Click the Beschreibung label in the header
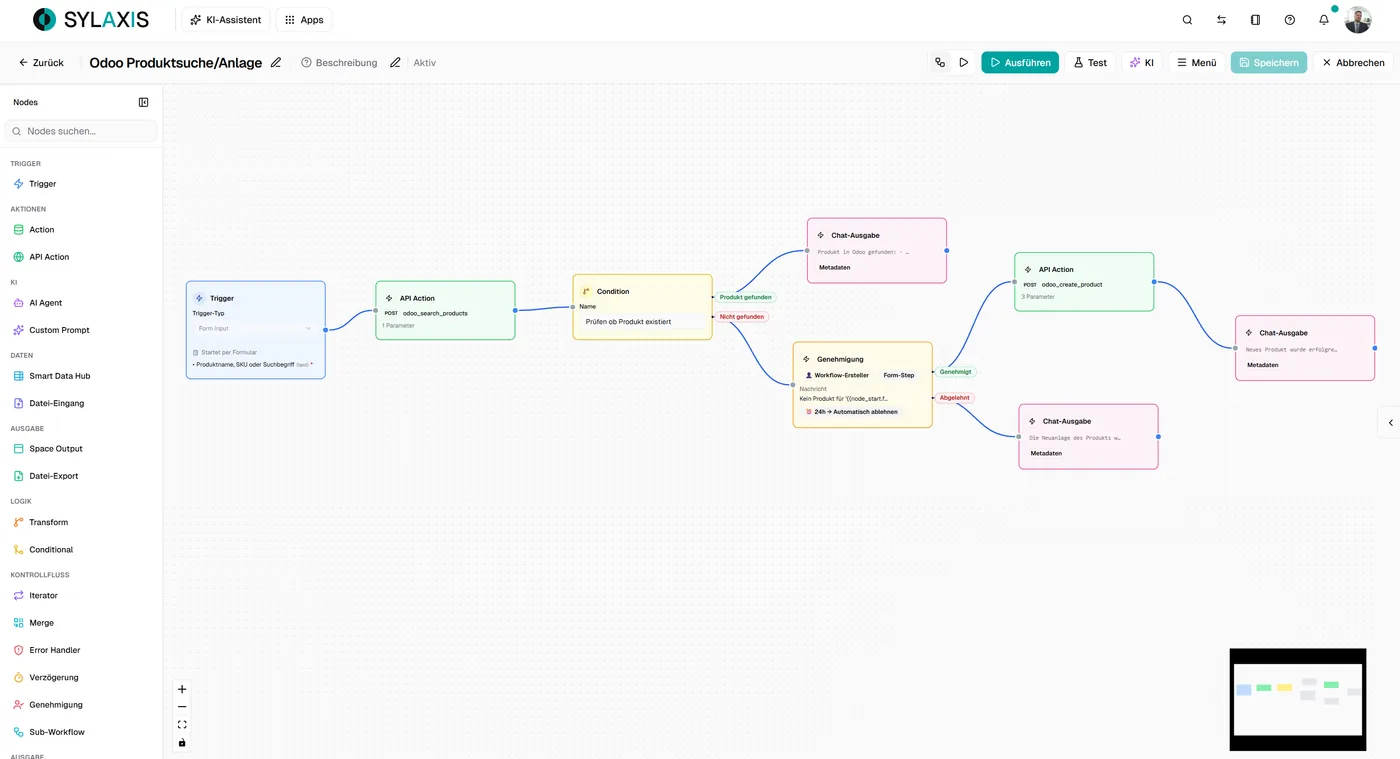The image size is (1400, 759). [346, 62]
